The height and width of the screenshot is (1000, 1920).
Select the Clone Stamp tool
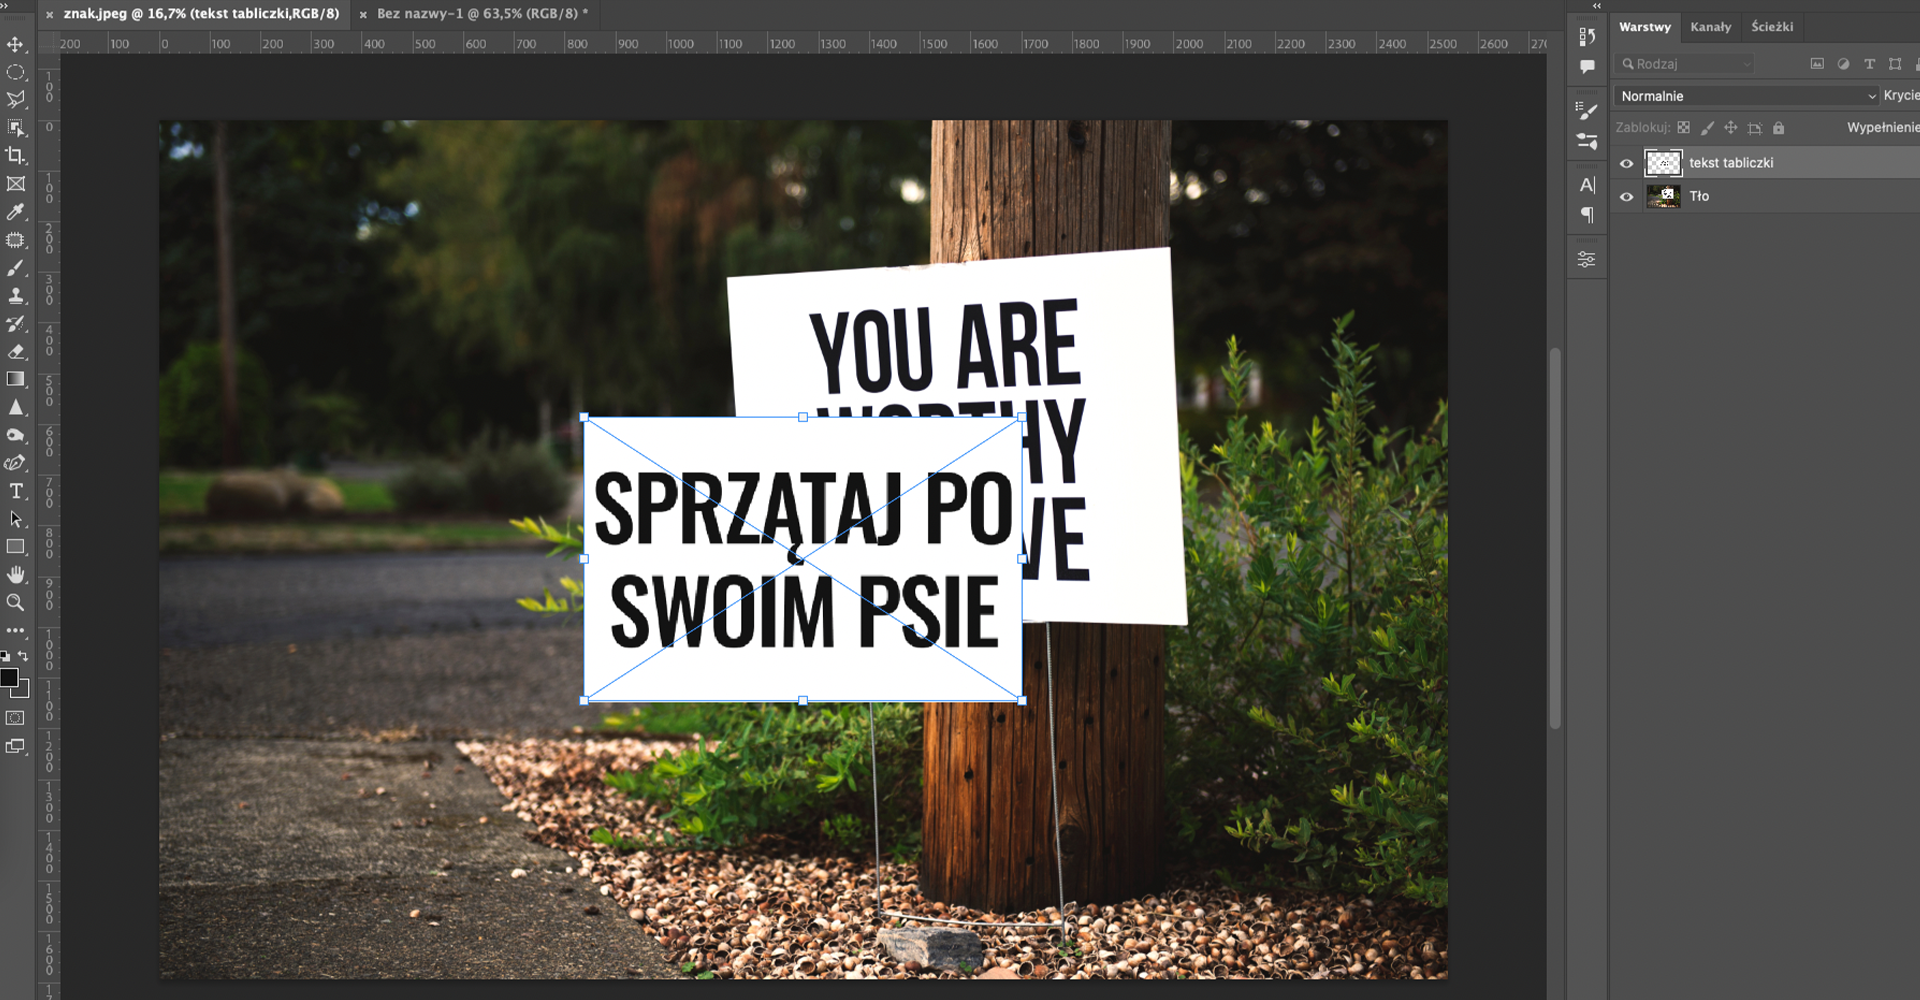click(16, 296)
